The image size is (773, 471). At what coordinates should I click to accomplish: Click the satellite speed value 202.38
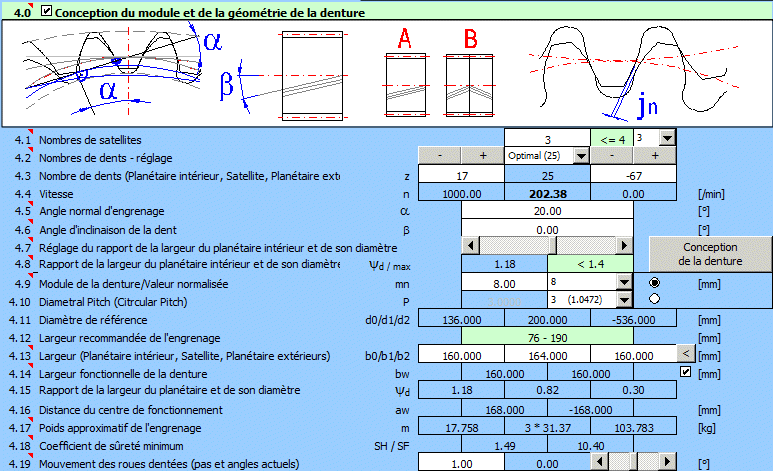547,194
